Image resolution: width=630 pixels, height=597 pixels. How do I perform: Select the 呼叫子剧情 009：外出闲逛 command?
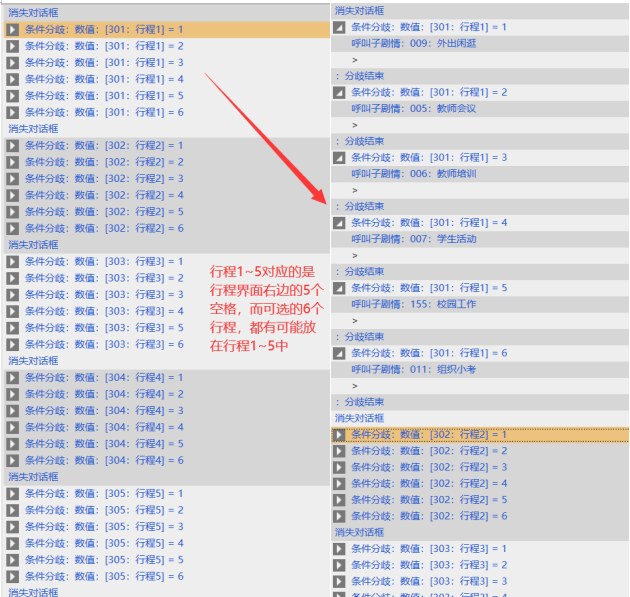pos(413,43)
